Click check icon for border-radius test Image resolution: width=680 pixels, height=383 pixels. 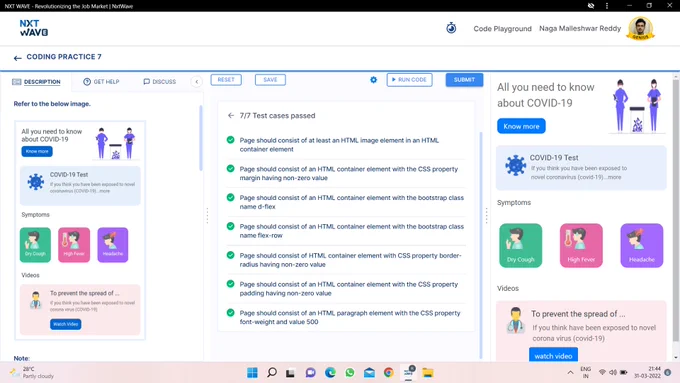(231, 255)
